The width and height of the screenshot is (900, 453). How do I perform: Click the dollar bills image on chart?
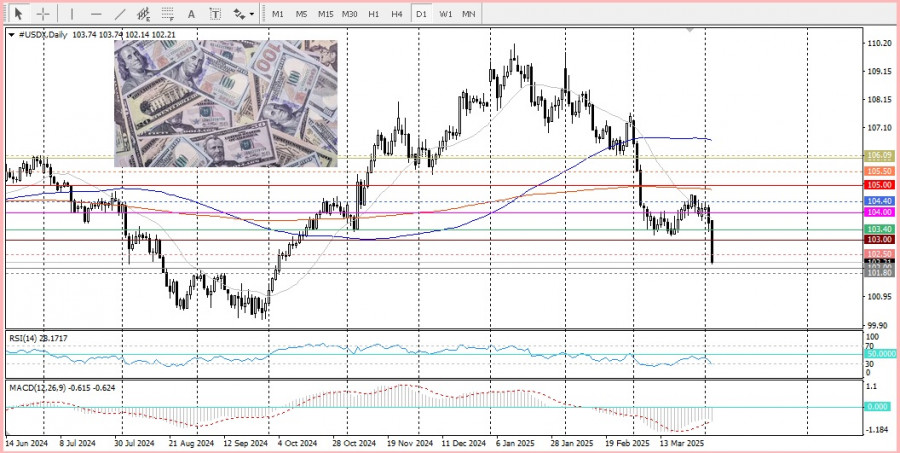pos(225,104)
